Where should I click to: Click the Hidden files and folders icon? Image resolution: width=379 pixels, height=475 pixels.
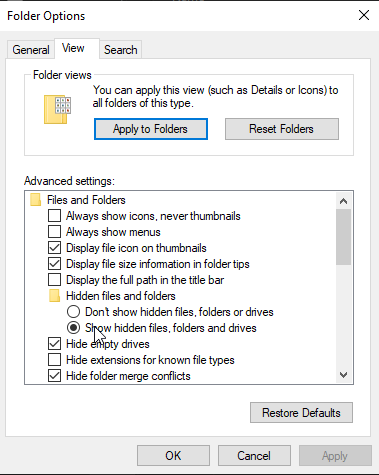click(54, 296)
